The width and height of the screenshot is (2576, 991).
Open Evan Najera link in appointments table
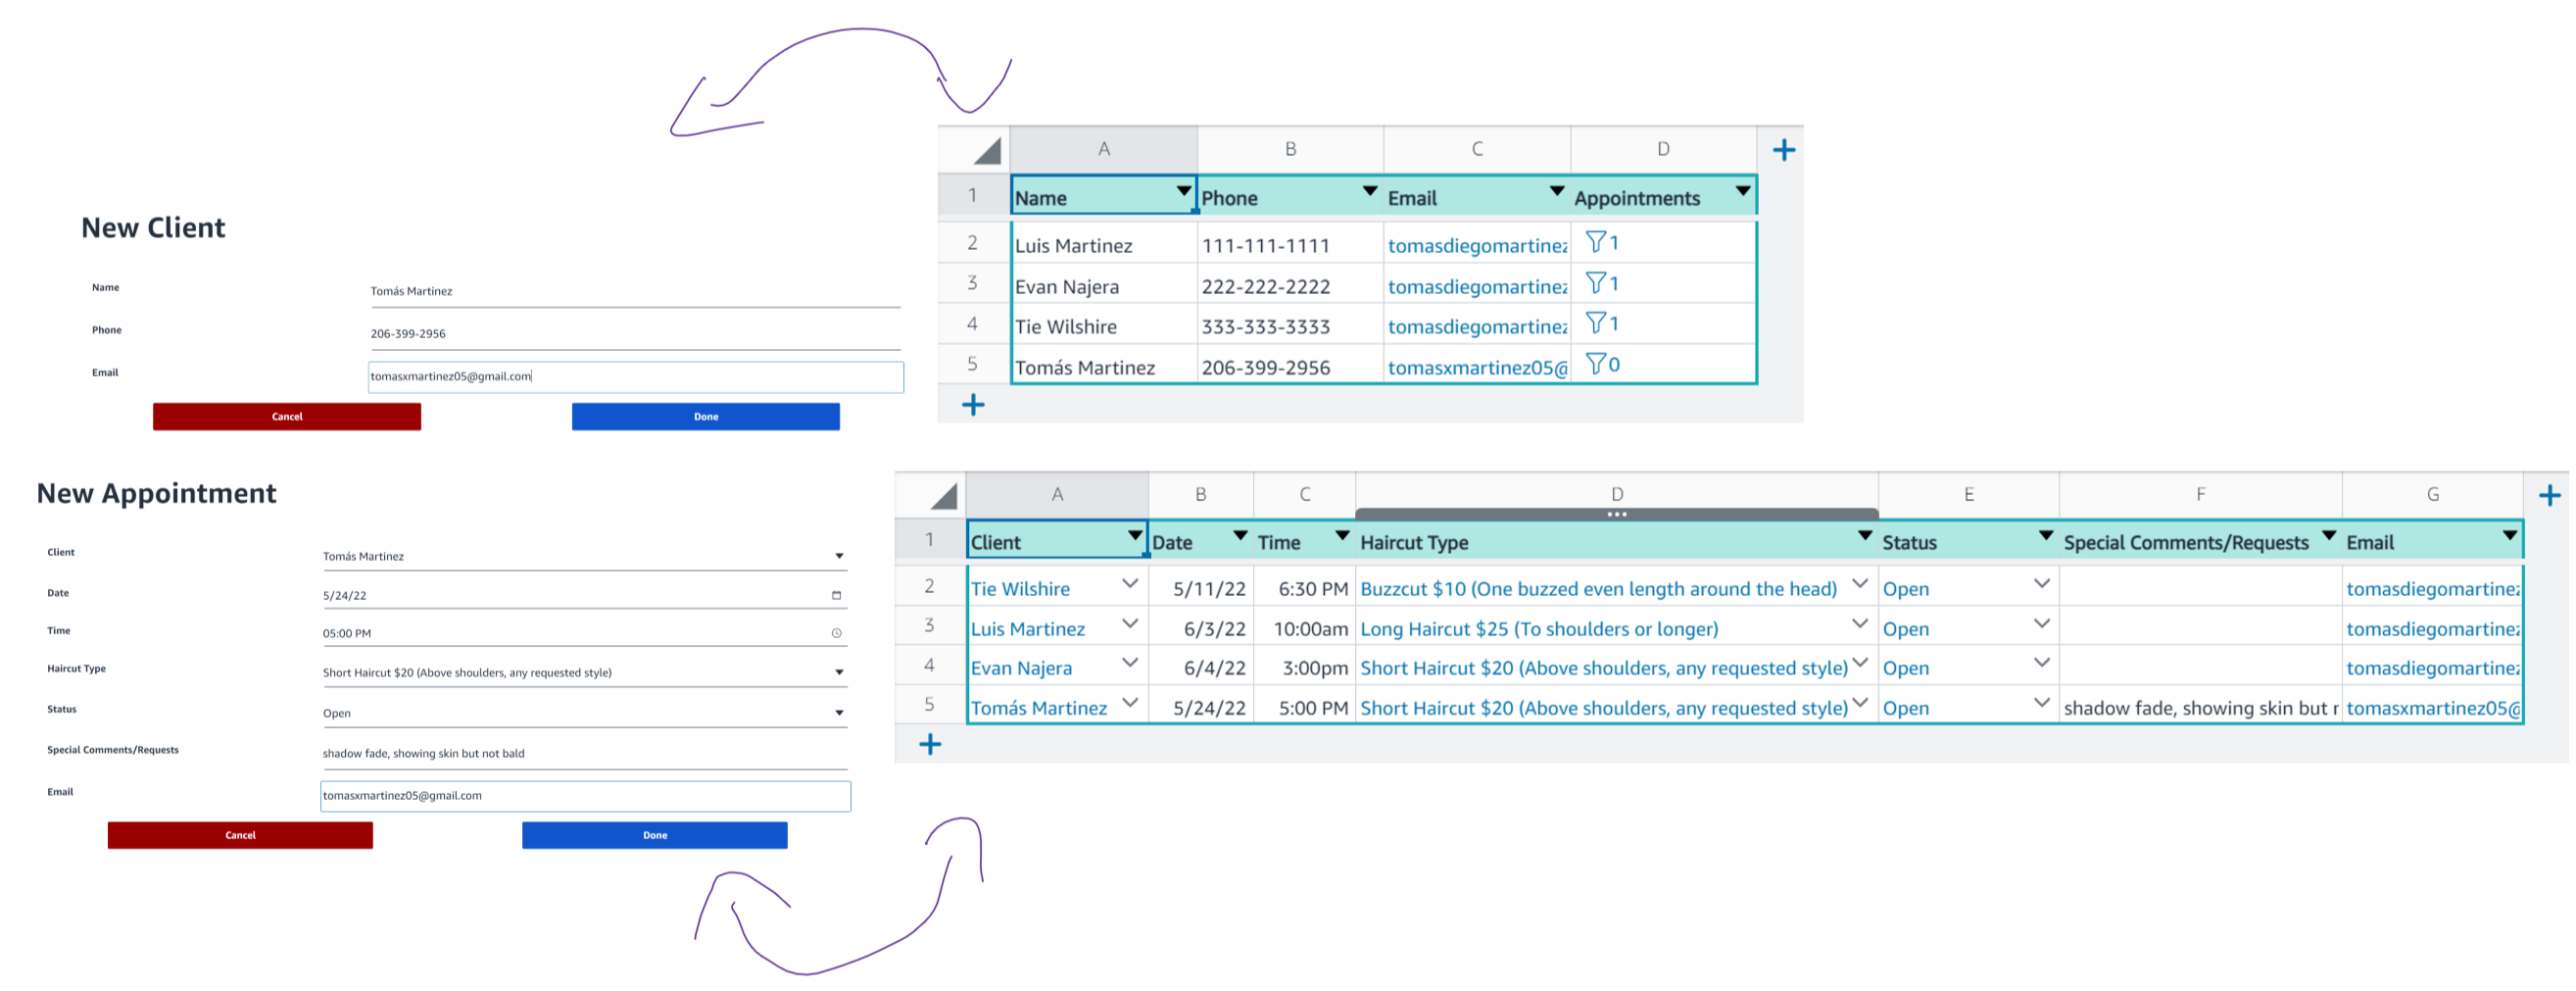click(x=1021, y=668)
